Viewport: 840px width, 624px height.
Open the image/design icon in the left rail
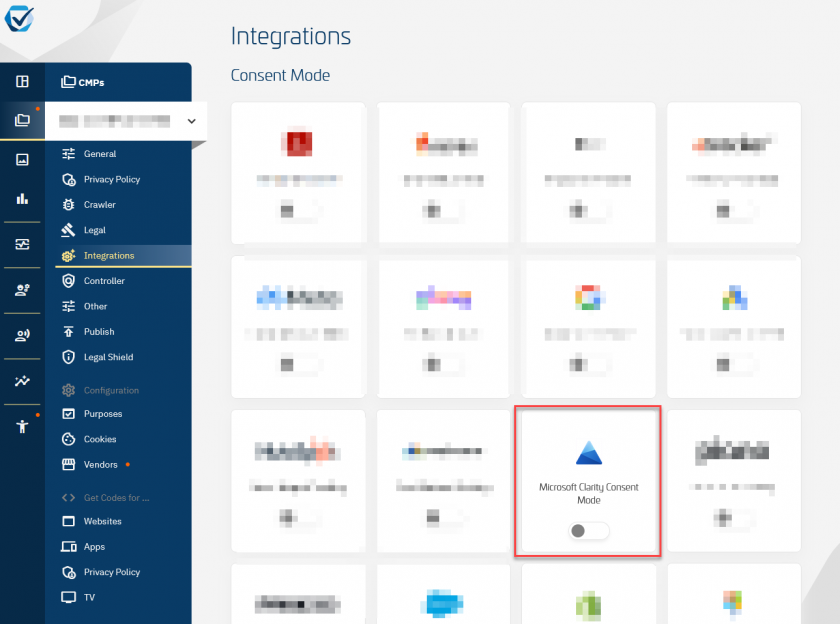[x=22, y=160]
